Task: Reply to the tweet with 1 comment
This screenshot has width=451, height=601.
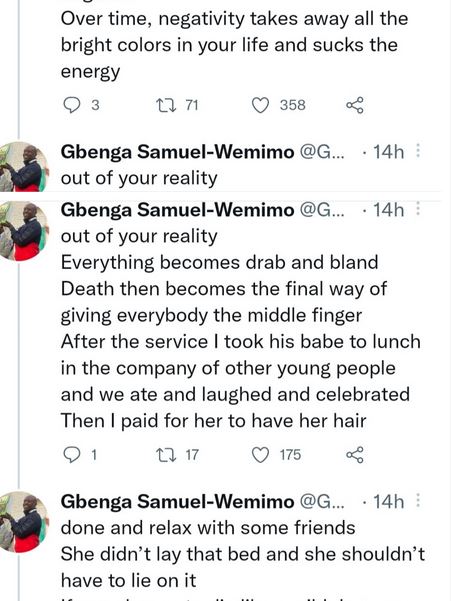Action: [x=71, y=455]
